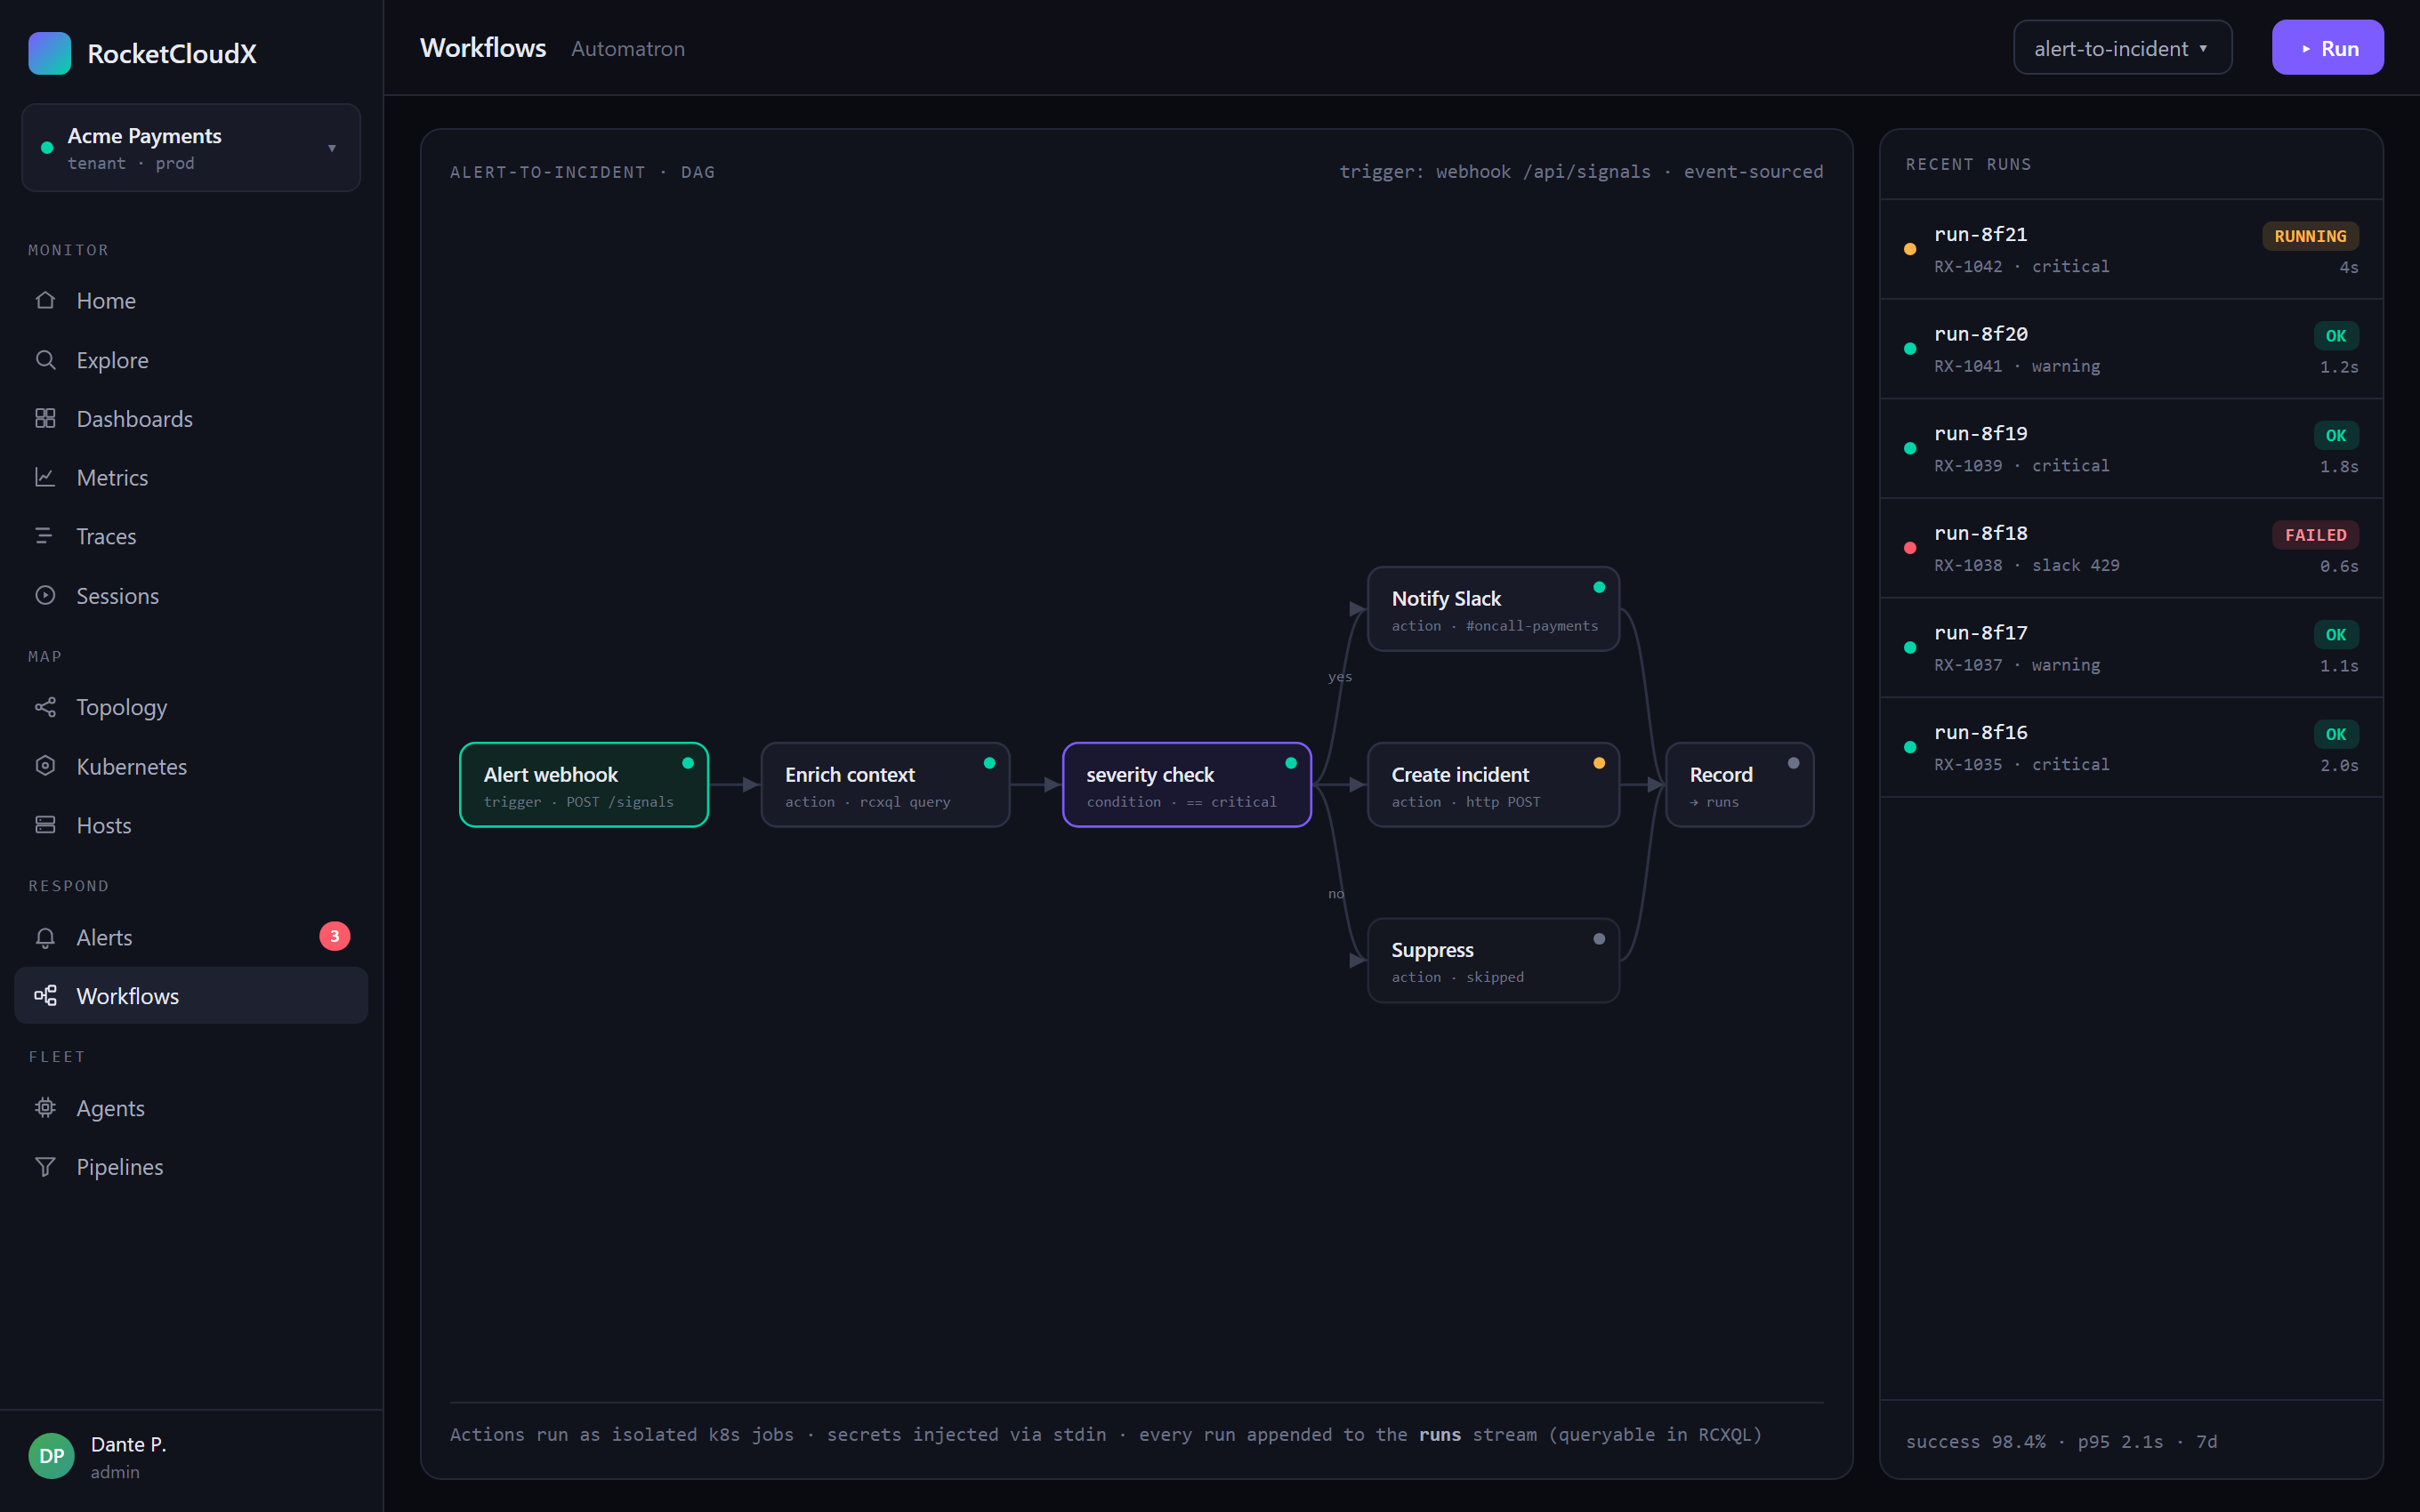Open Kubernetes from sidebar
The width and height of the screenshot is (2420, 1512).
tap(191, 766)
